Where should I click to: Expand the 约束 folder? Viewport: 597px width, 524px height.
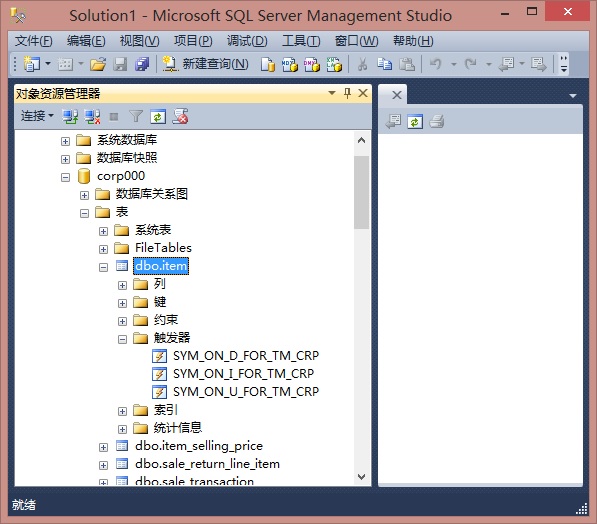(x=122, y=321)
